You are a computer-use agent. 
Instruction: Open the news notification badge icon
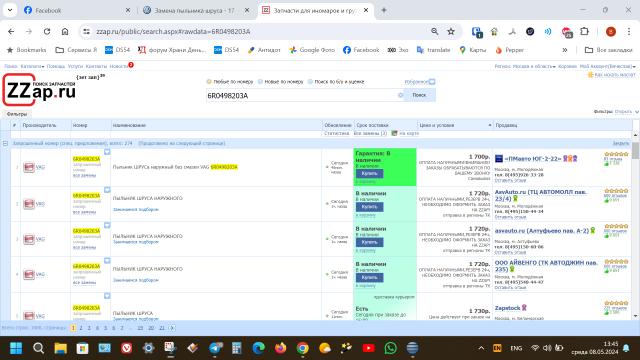pyautogui.click(x=131, y=64)
